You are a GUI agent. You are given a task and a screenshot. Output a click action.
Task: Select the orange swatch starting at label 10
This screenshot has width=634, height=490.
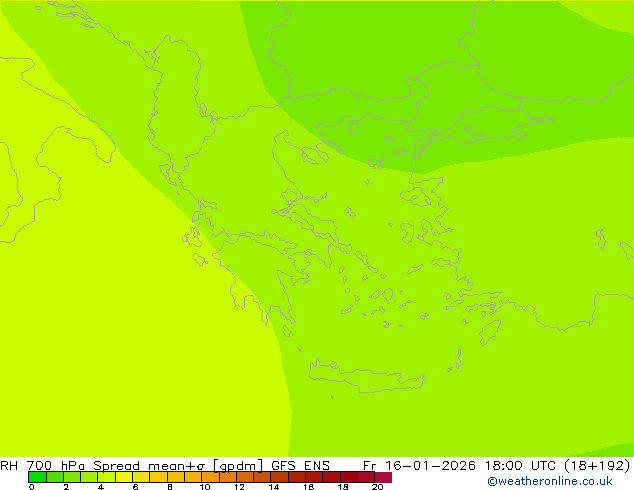click(x=211, y=477)
